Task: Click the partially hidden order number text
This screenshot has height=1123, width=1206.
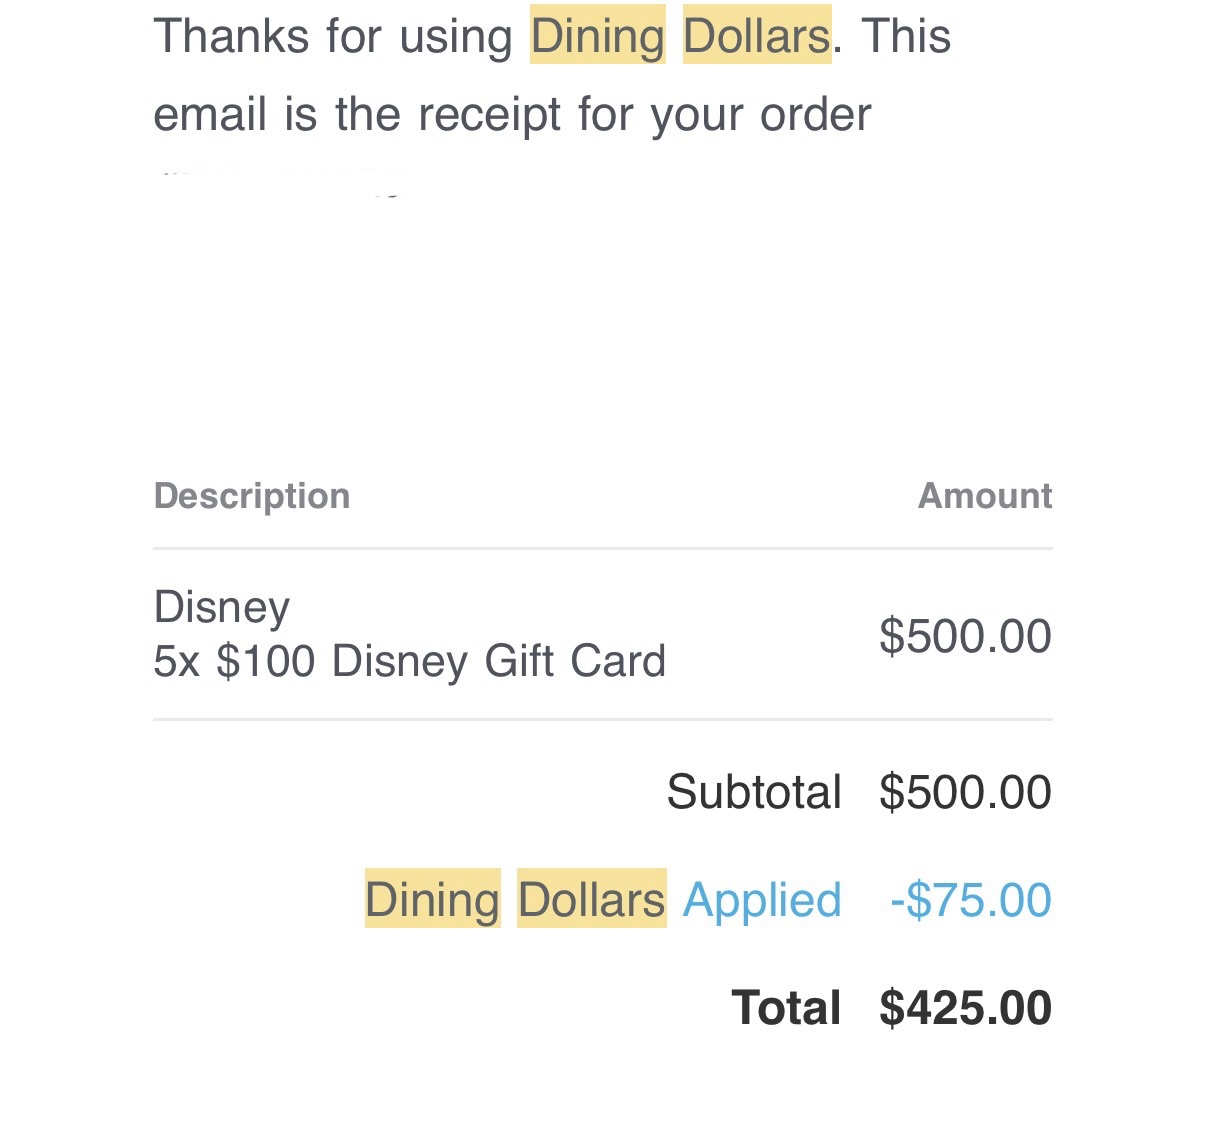Action: click(281, 182)
